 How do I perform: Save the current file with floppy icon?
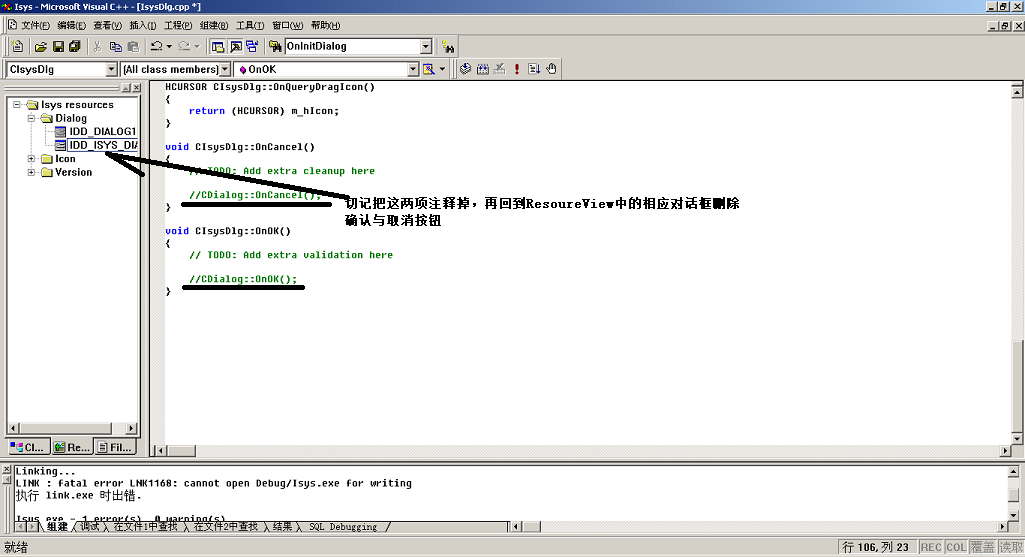[58, 46]
